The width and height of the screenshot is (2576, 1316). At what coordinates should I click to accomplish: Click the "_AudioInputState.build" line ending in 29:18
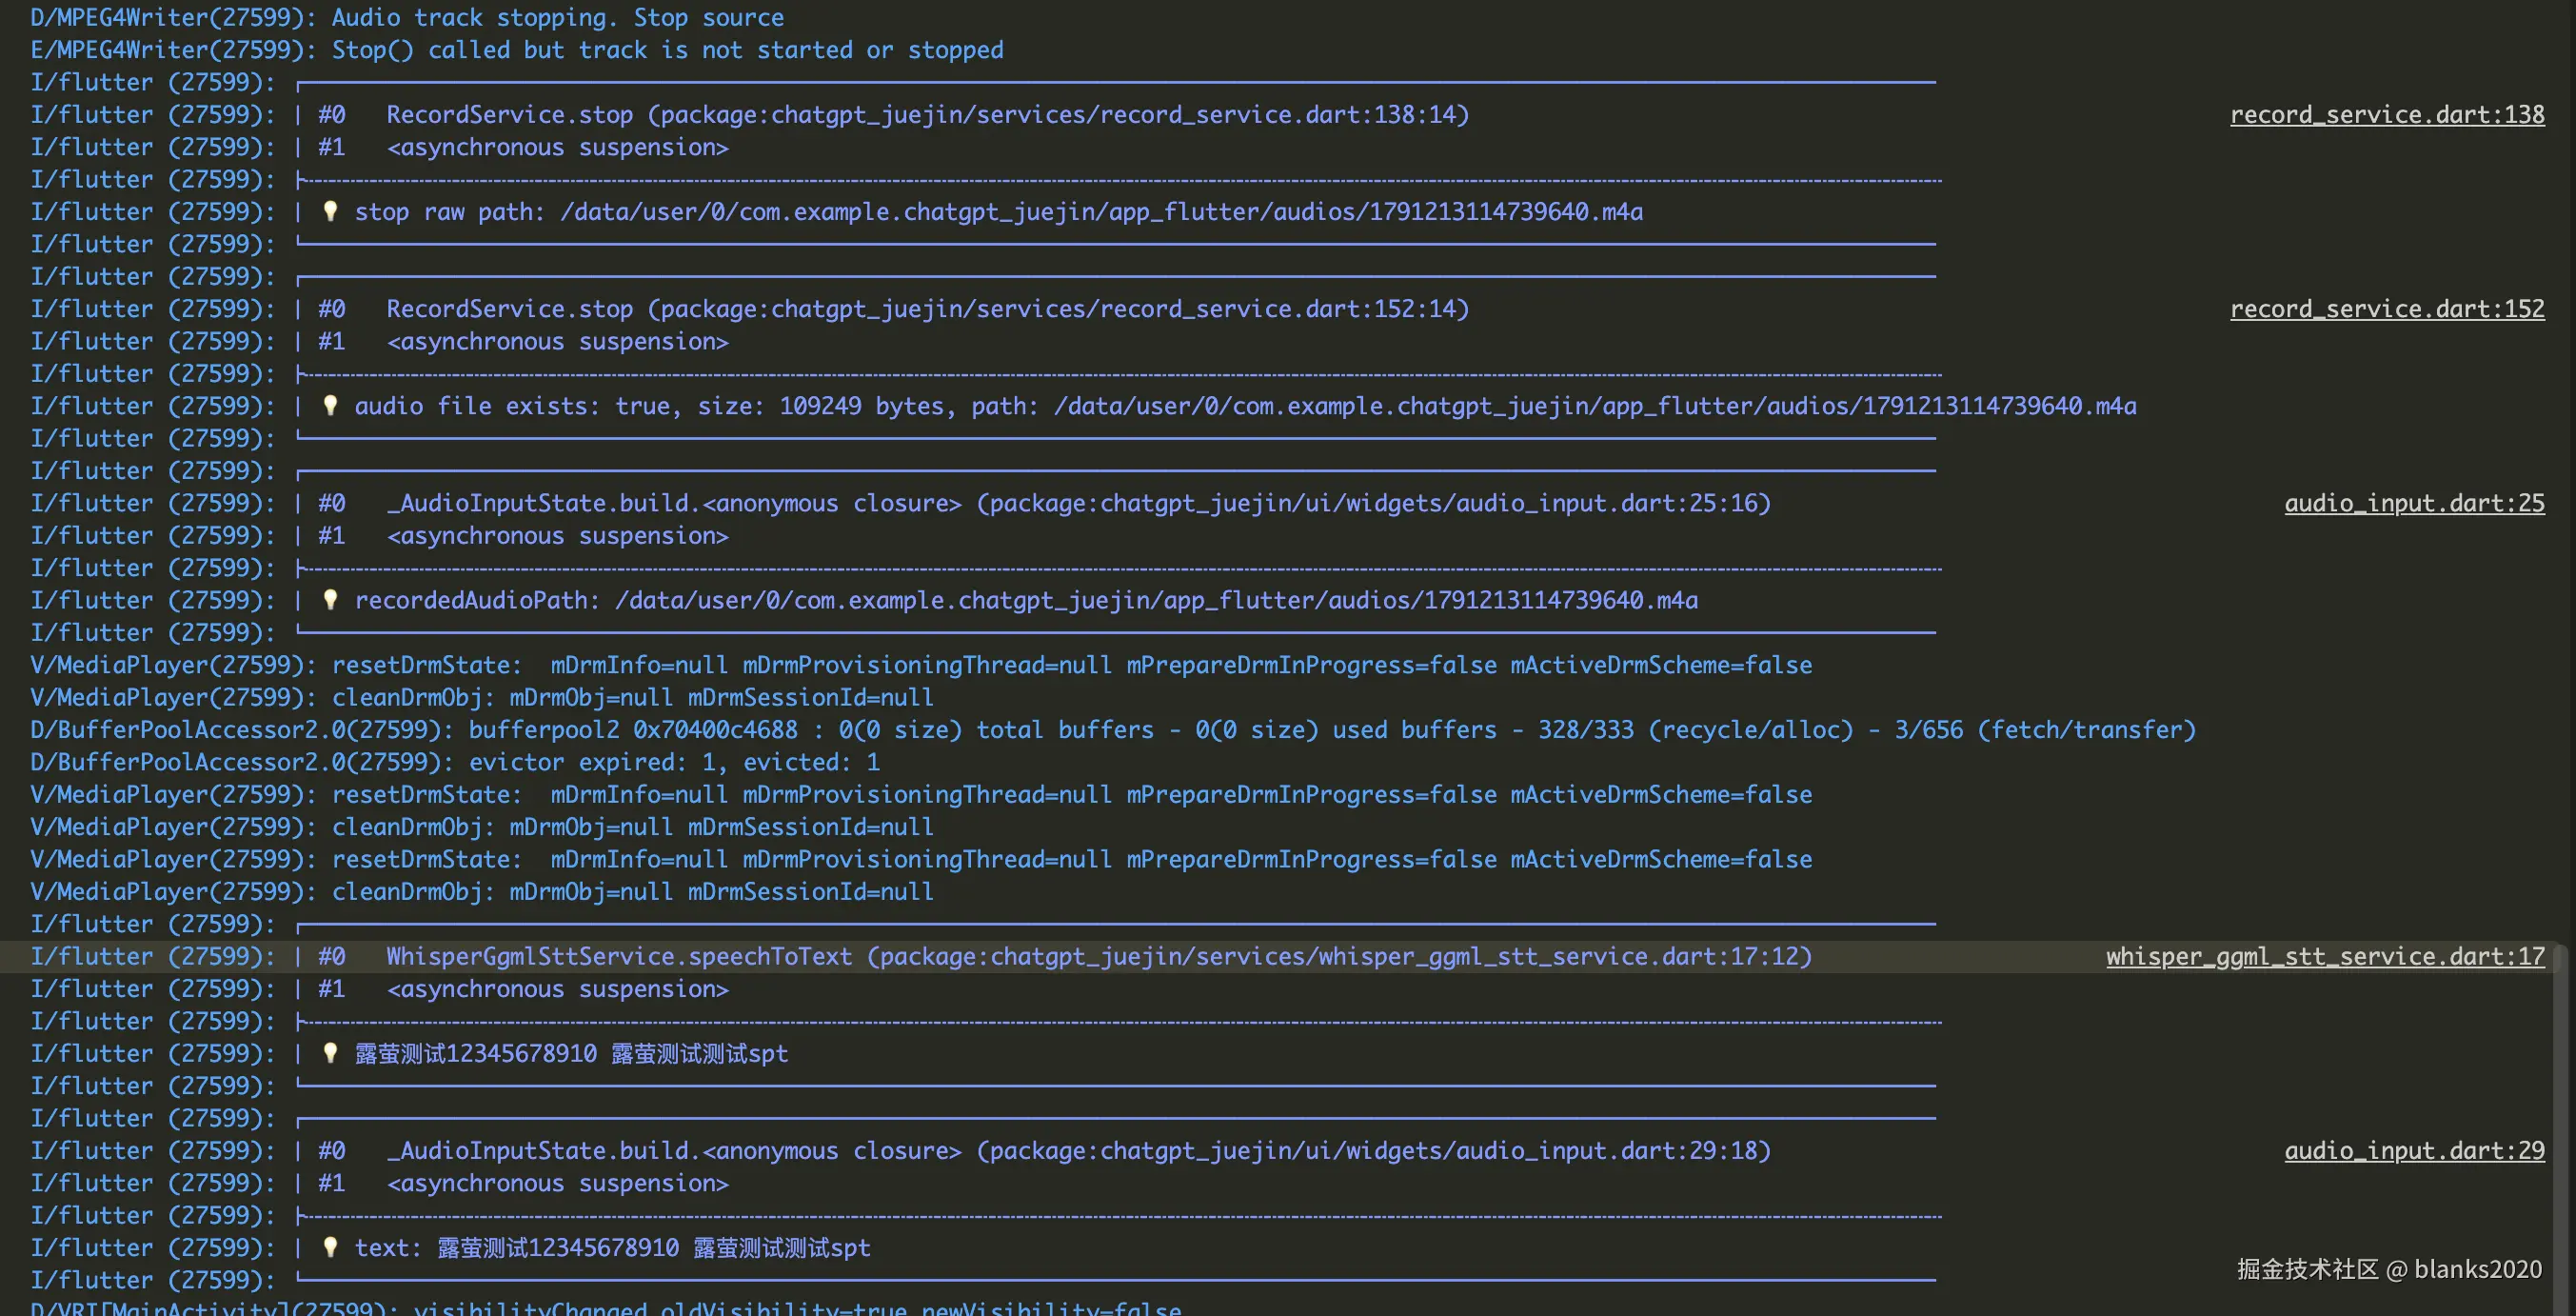point(901,1151)
